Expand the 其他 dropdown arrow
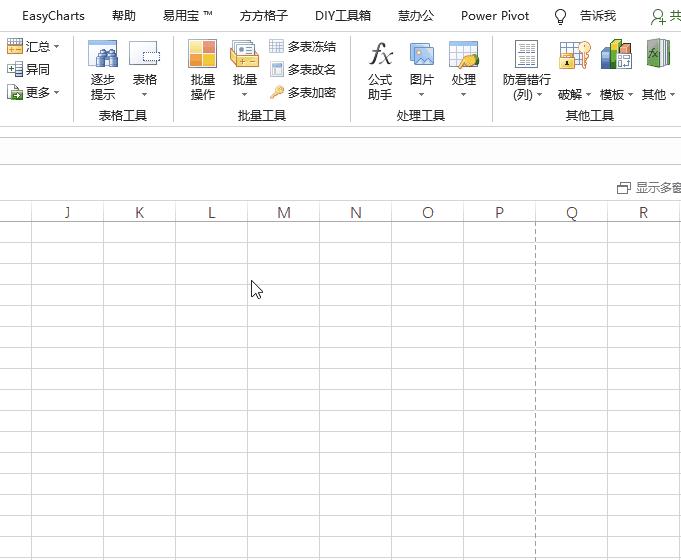The width and height of the screenshot is (681, 560). click(x=672, y=94)
